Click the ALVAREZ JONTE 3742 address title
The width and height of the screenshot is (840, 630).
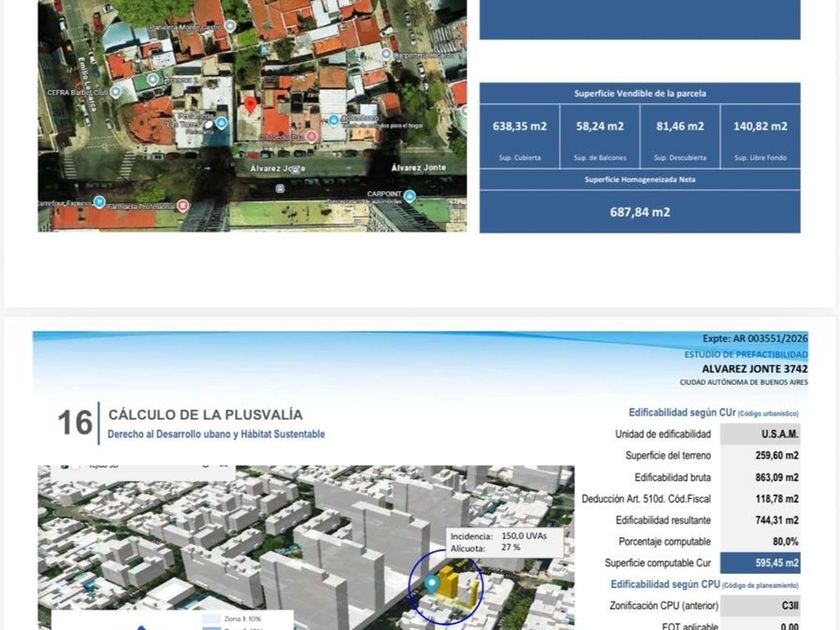point(755,369)
